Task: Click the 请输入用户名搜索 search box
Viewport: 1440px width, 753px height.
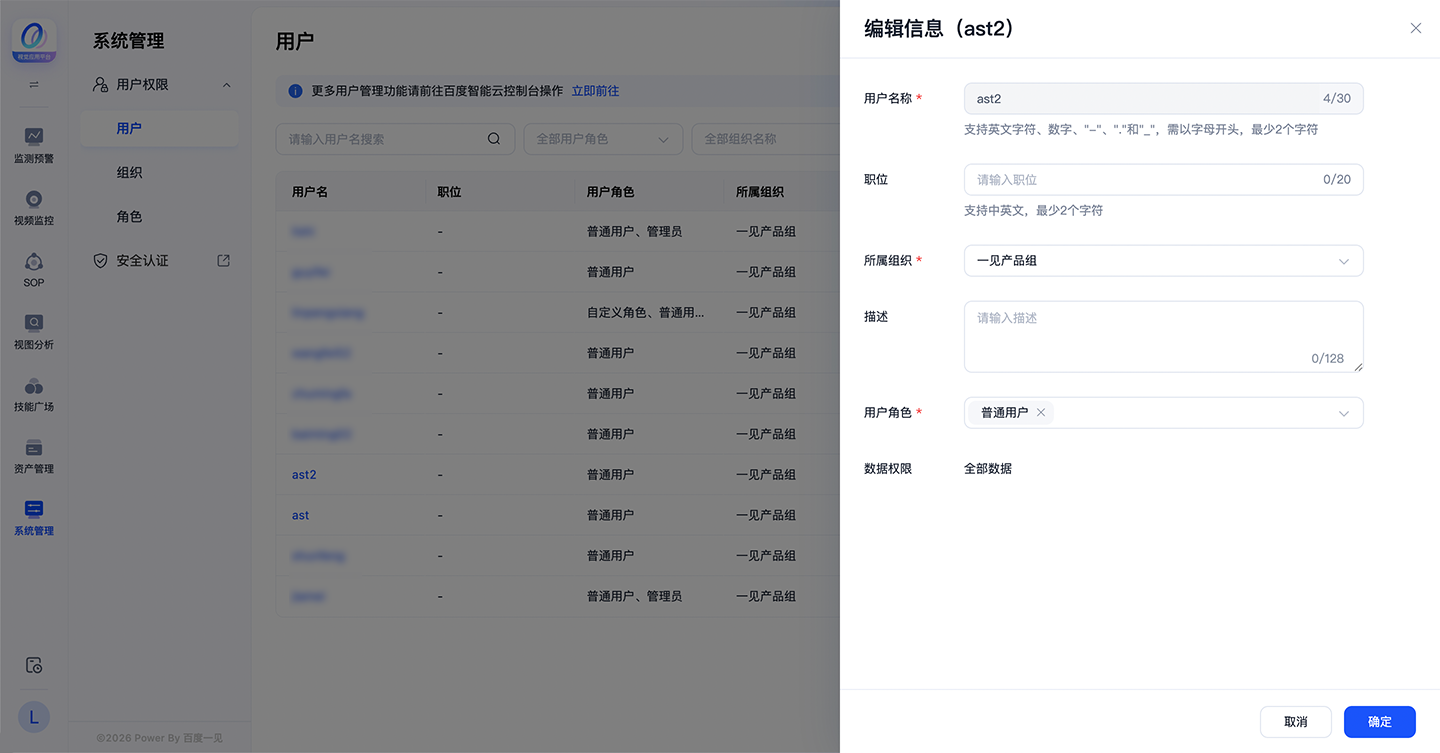Action: [x=395, y=139]
